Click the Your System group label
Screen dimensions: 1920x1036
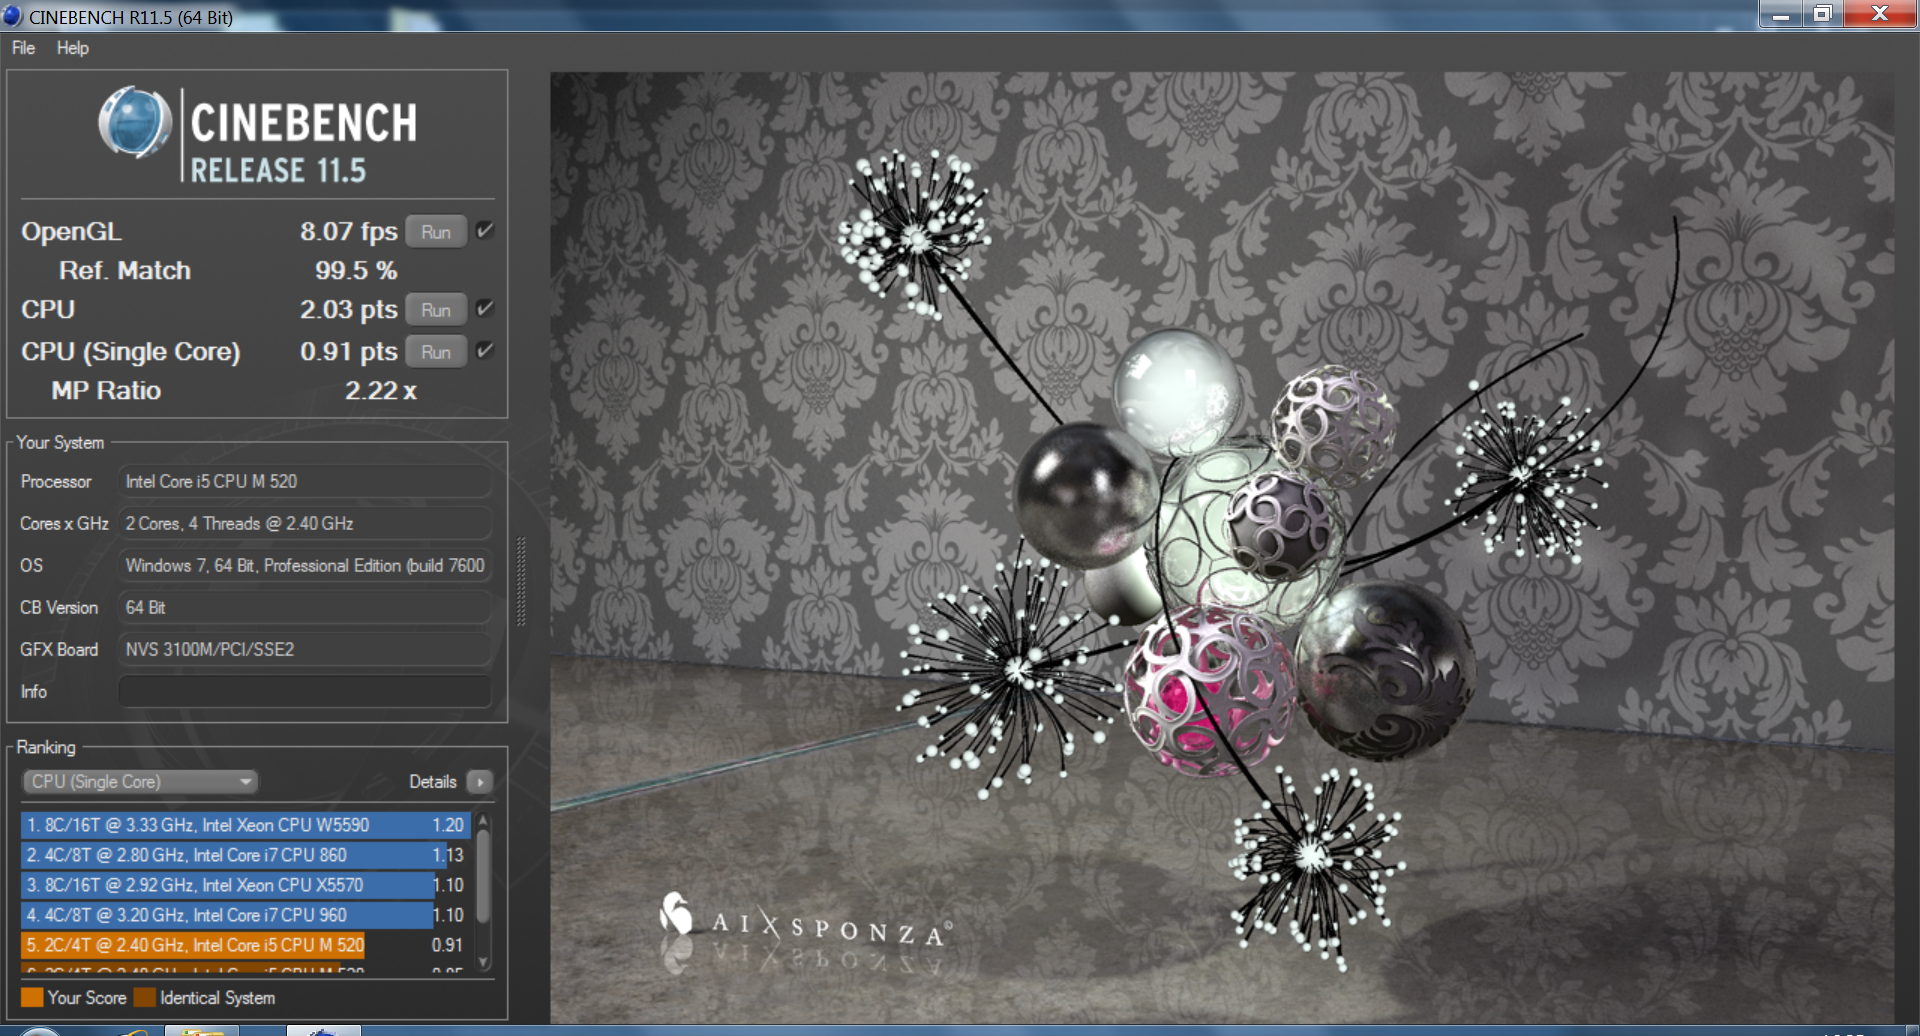(x=60, y=443)
